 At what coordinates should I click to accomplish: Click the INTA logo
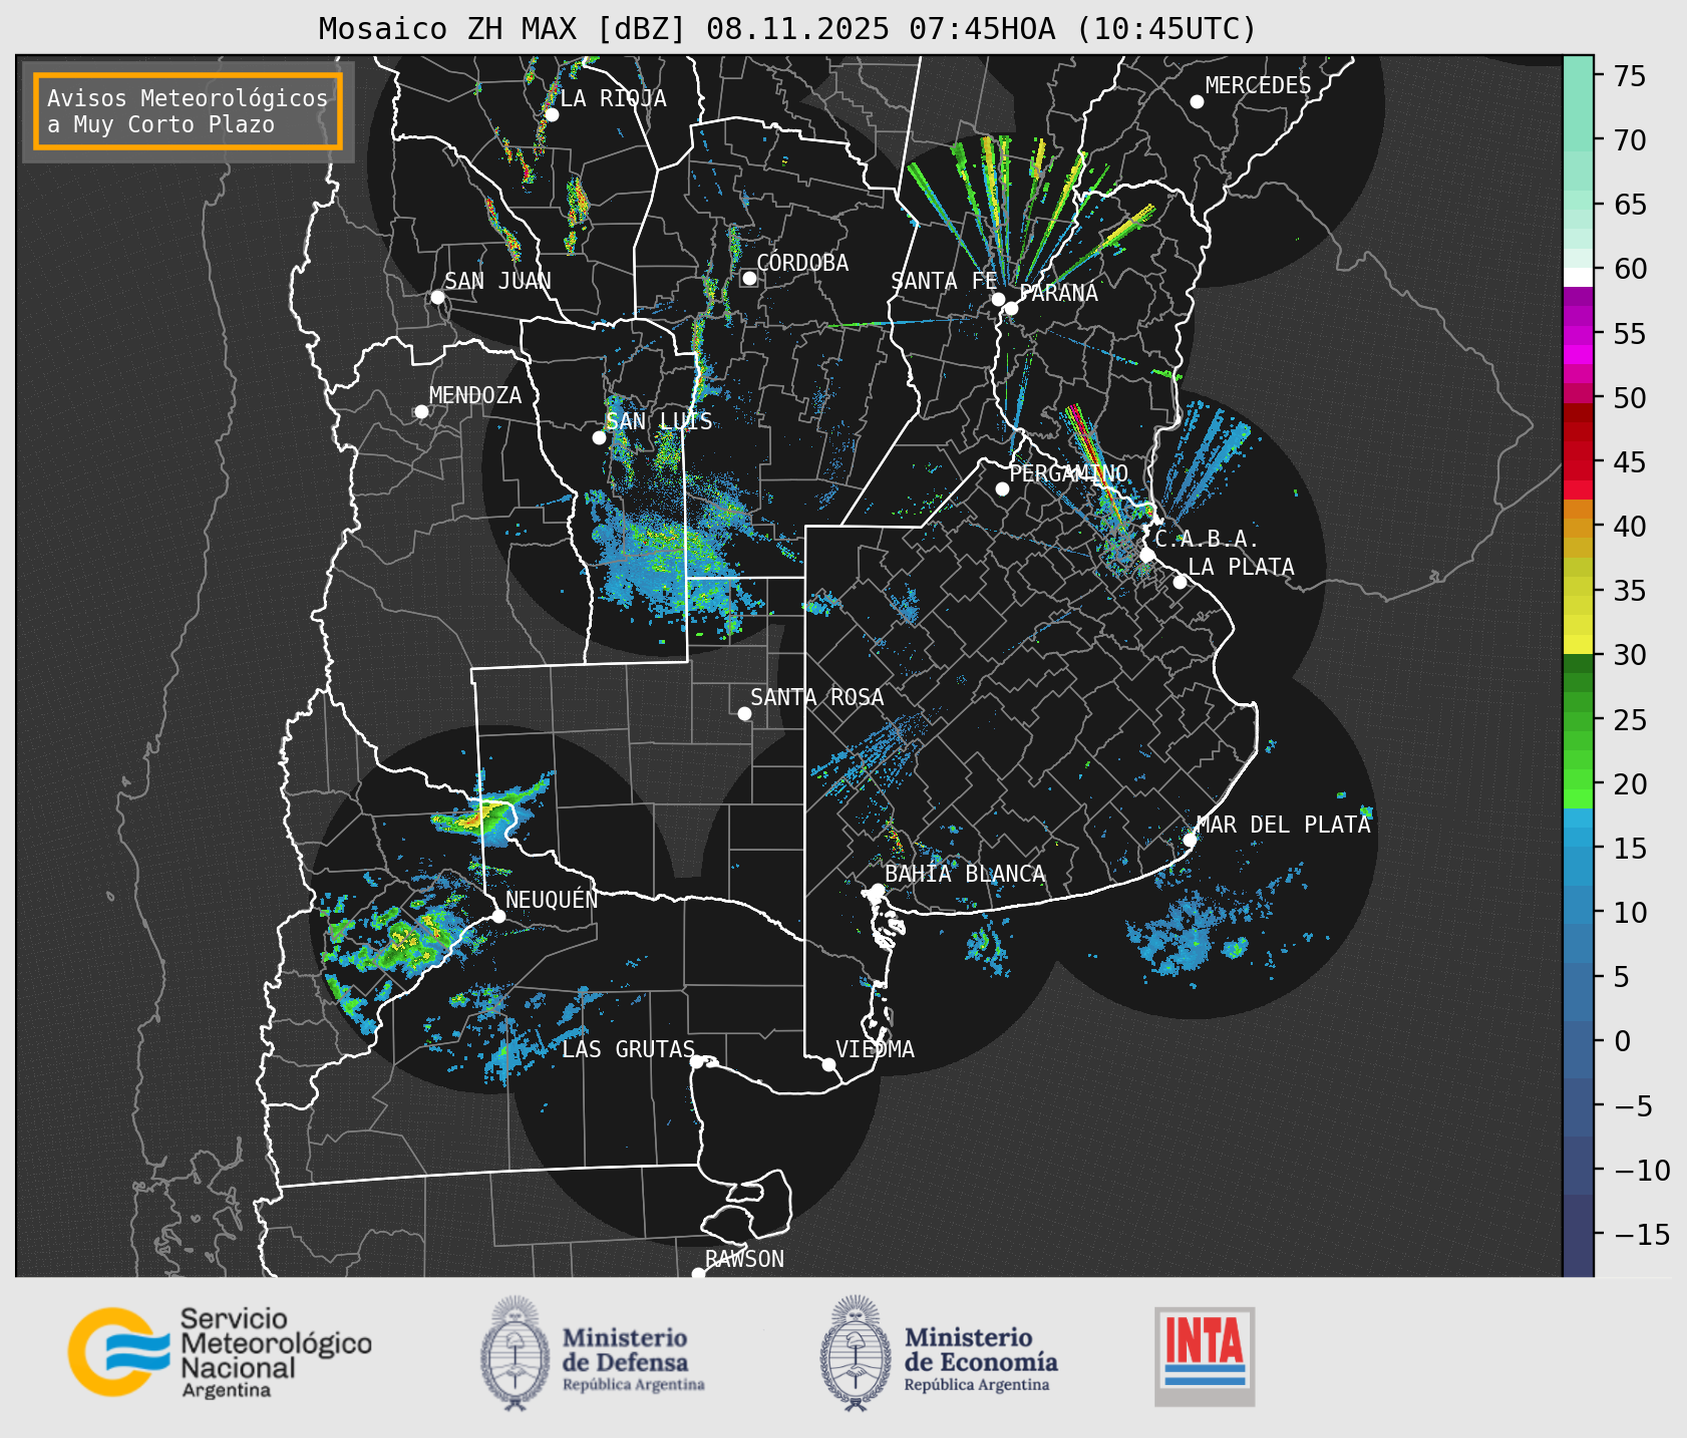(1205, 1356)
